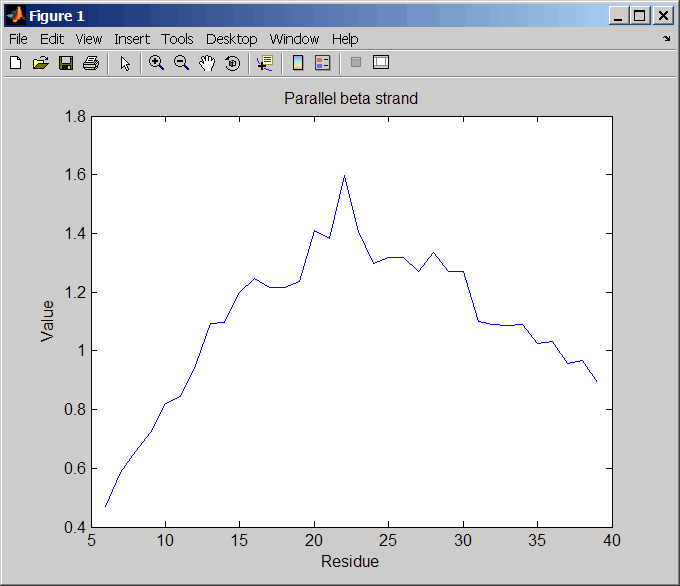Click the x-axis tick label 30
The image size is (680, 586).
click(463, 540)
